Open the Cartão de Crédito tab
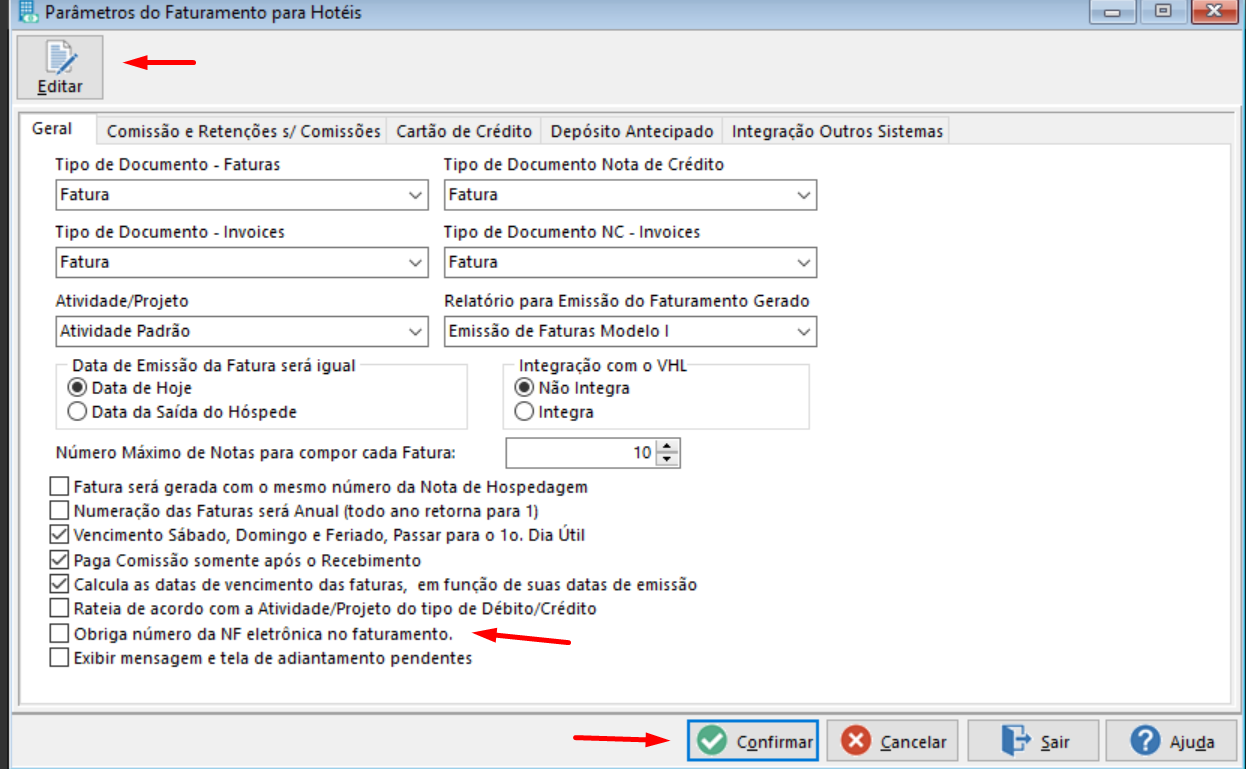1246x769 pixels. pos(465,131)
